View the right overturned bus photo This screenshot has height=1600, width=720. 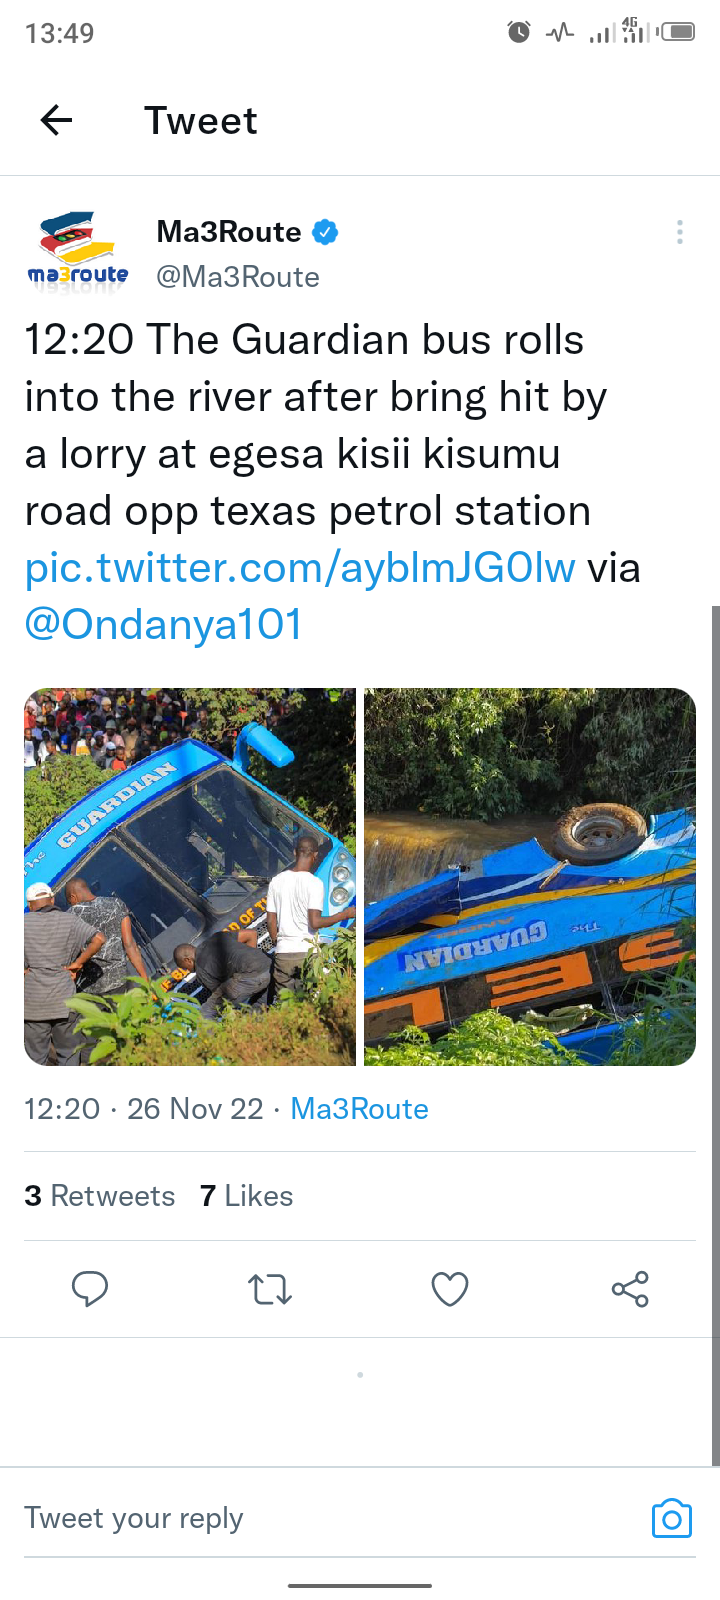[x=530, y=877]
